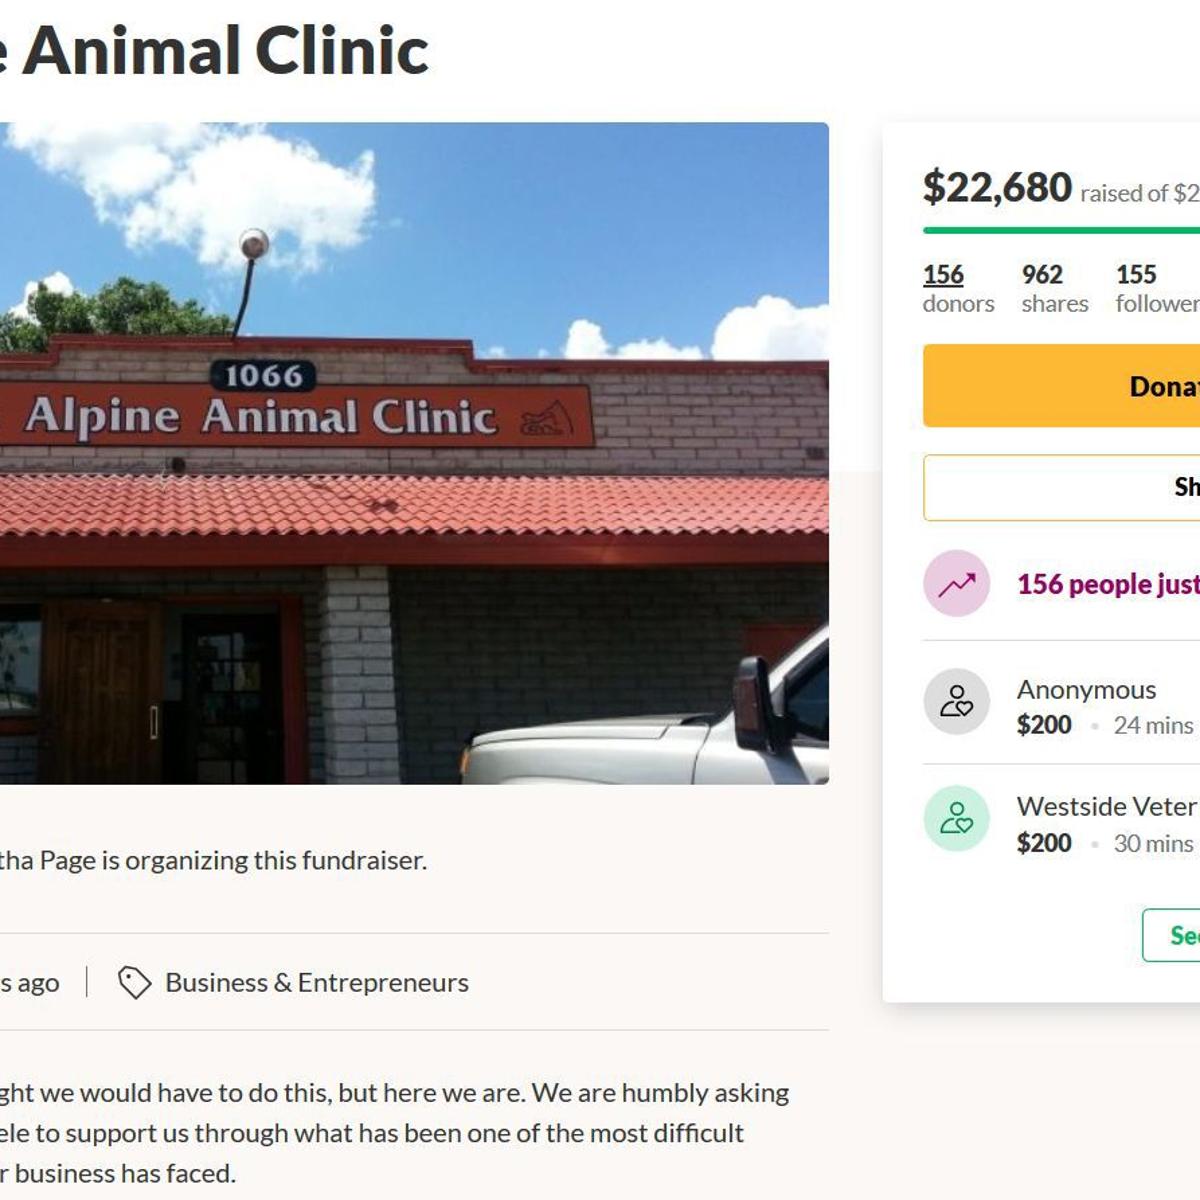Click the fundraiser description paragraph text
This screenshot has height=1200, width=1200.
pyautogui.click(x=394, y=1133)
